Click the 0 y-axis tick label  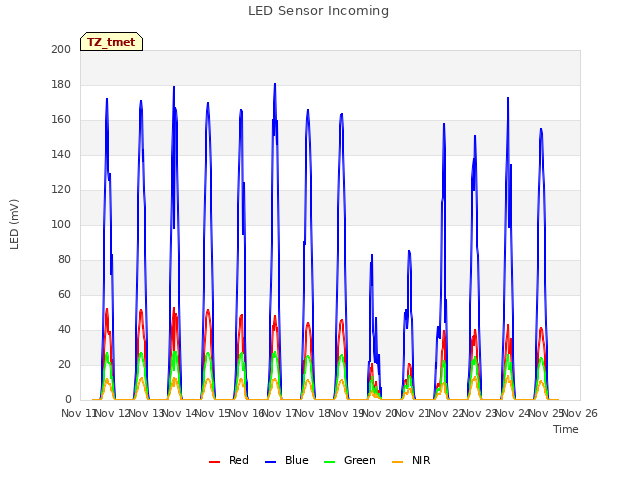click(68, 400)
